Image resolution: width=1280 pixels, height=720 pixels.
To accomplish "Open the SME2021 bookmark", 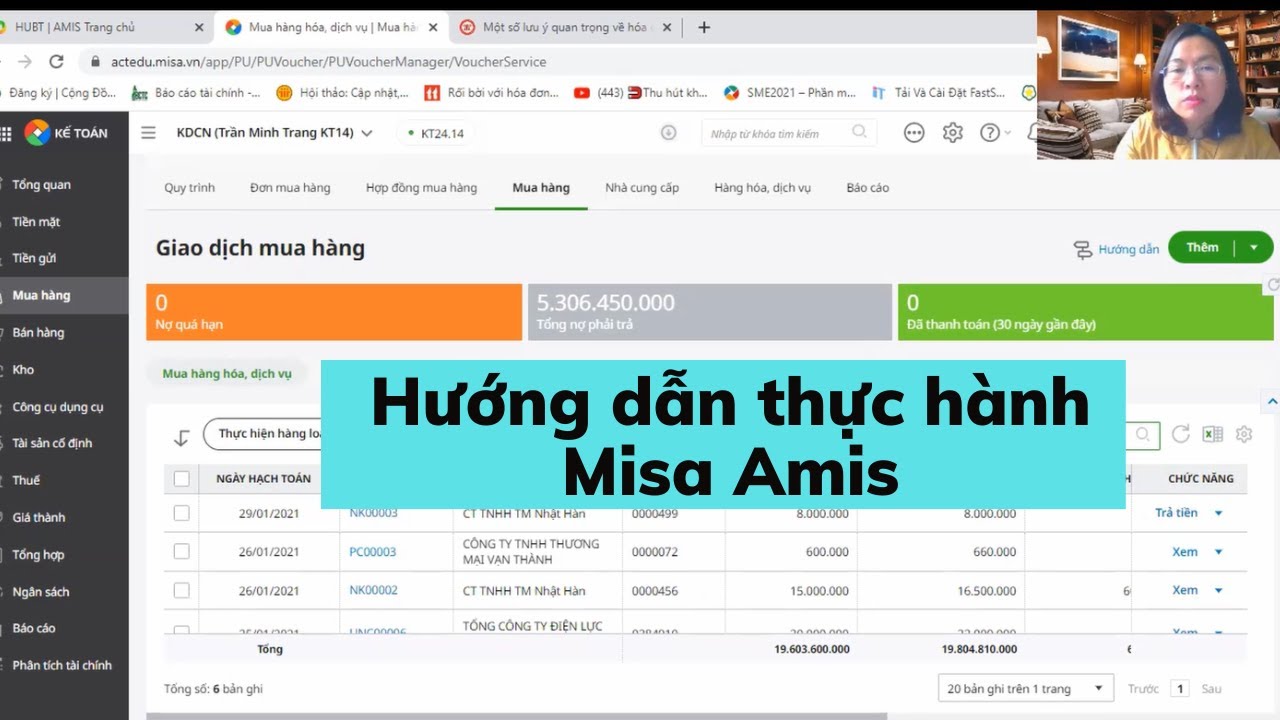I will 790,93.
